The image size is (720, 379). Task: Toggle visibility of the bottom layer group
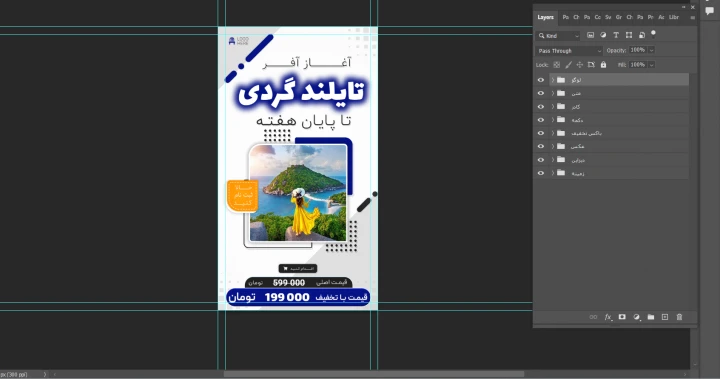coord(540,173)
